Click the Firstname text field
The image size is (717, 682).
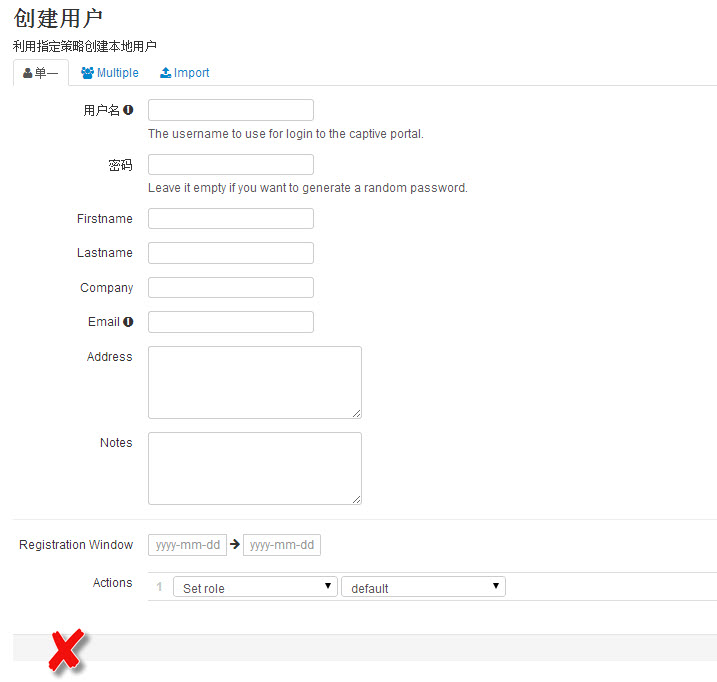coord(230,219)
